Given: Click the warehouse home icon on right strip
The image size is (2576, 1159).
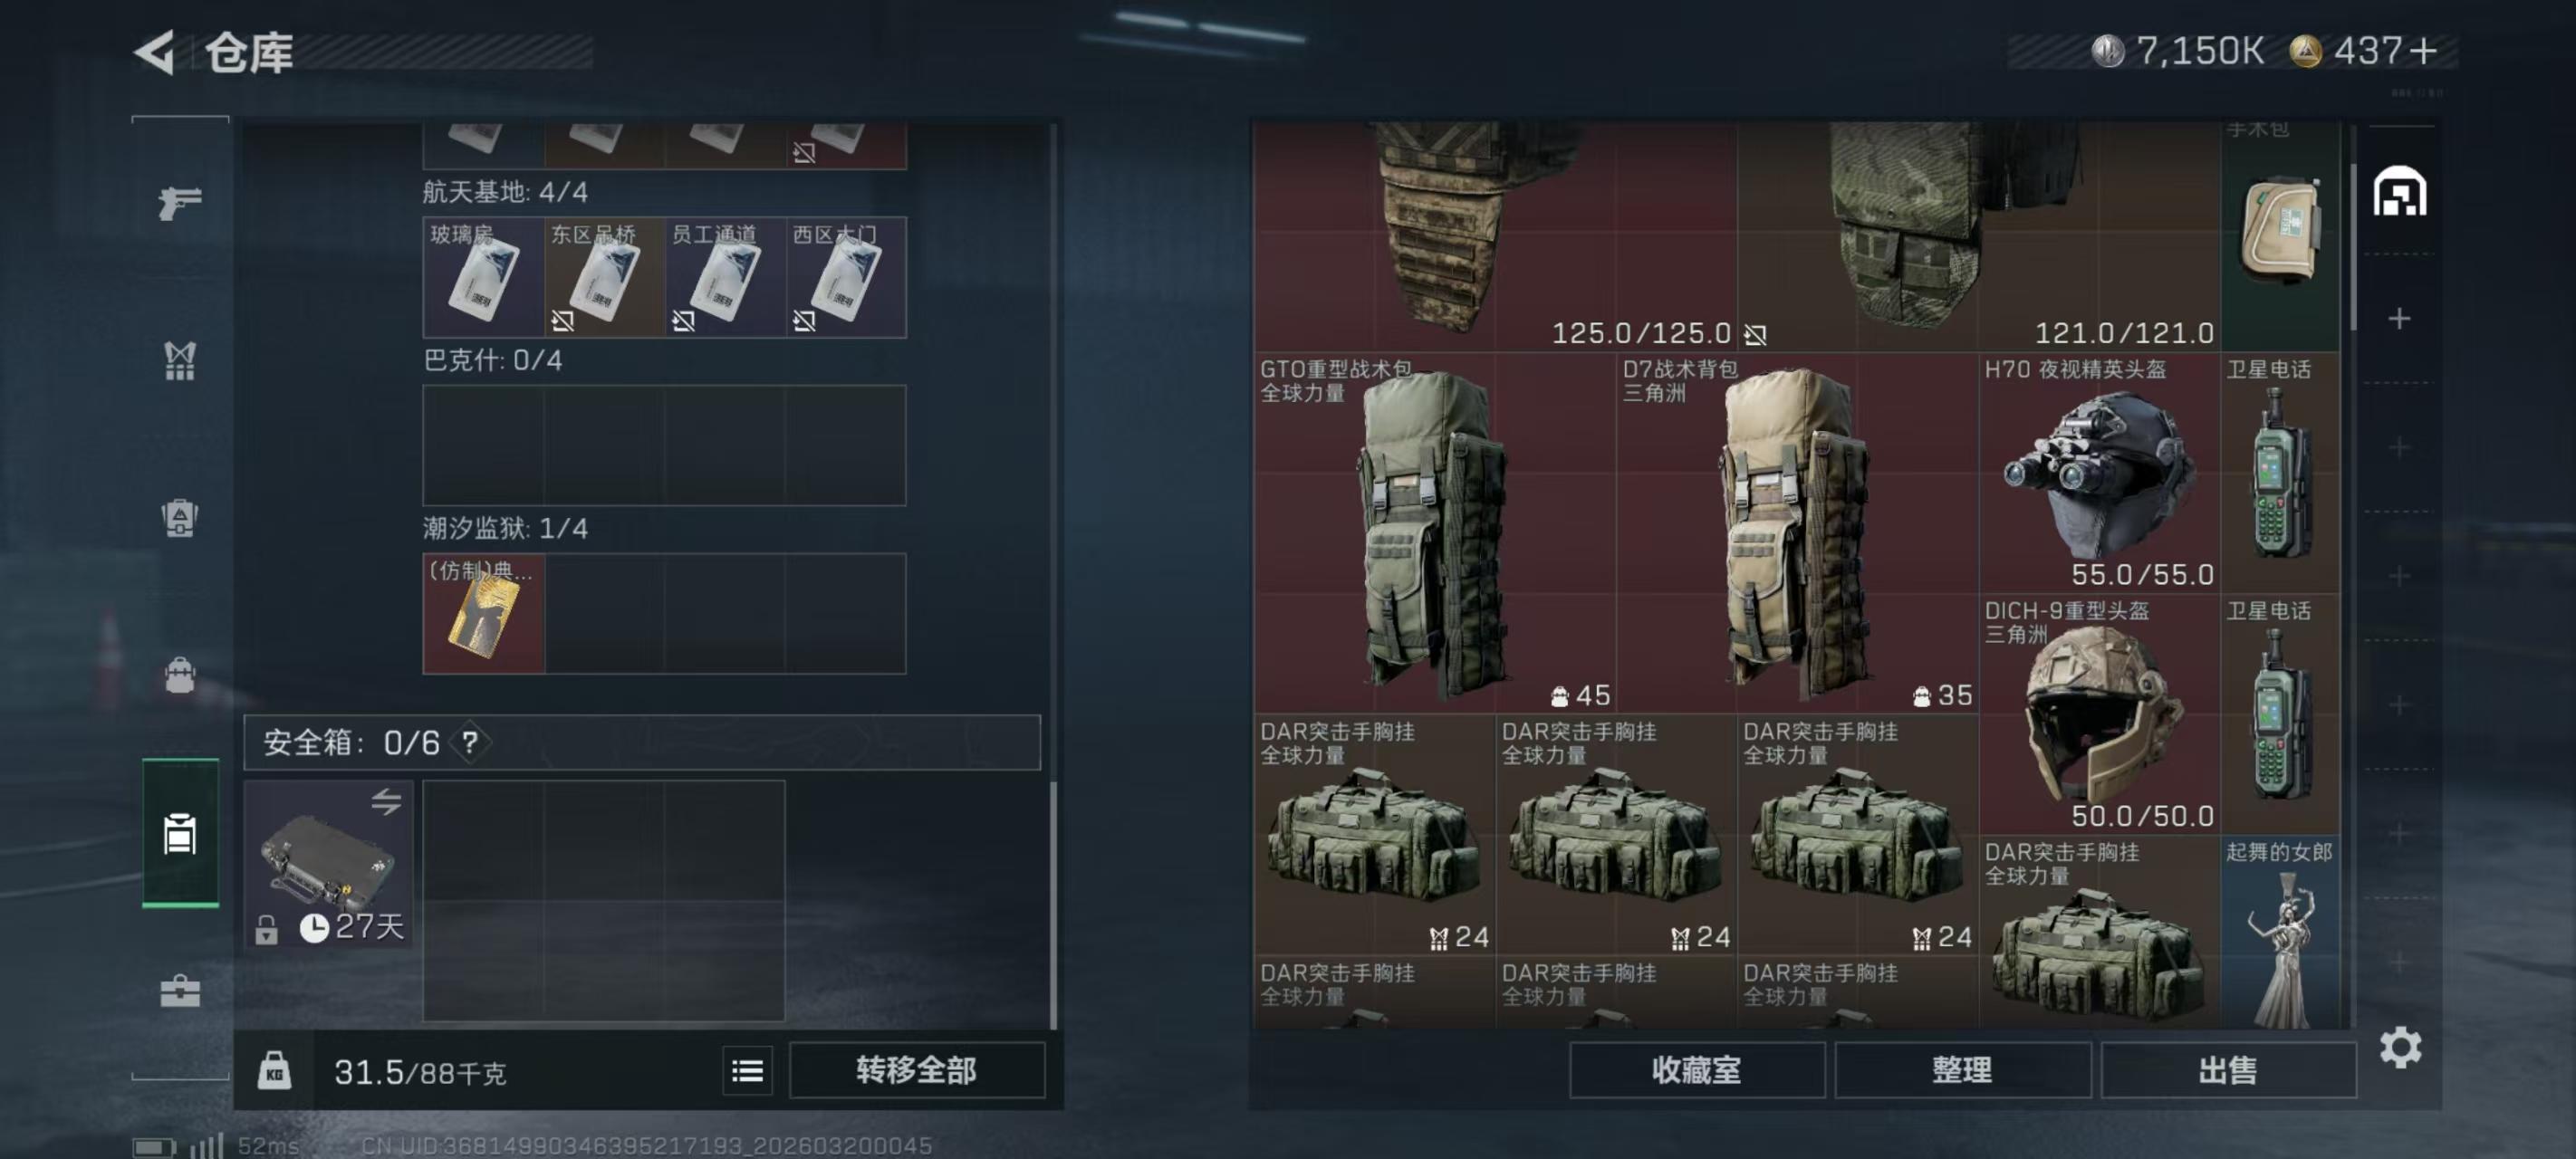Looking at the screenshot, I should coord(2400,191).
